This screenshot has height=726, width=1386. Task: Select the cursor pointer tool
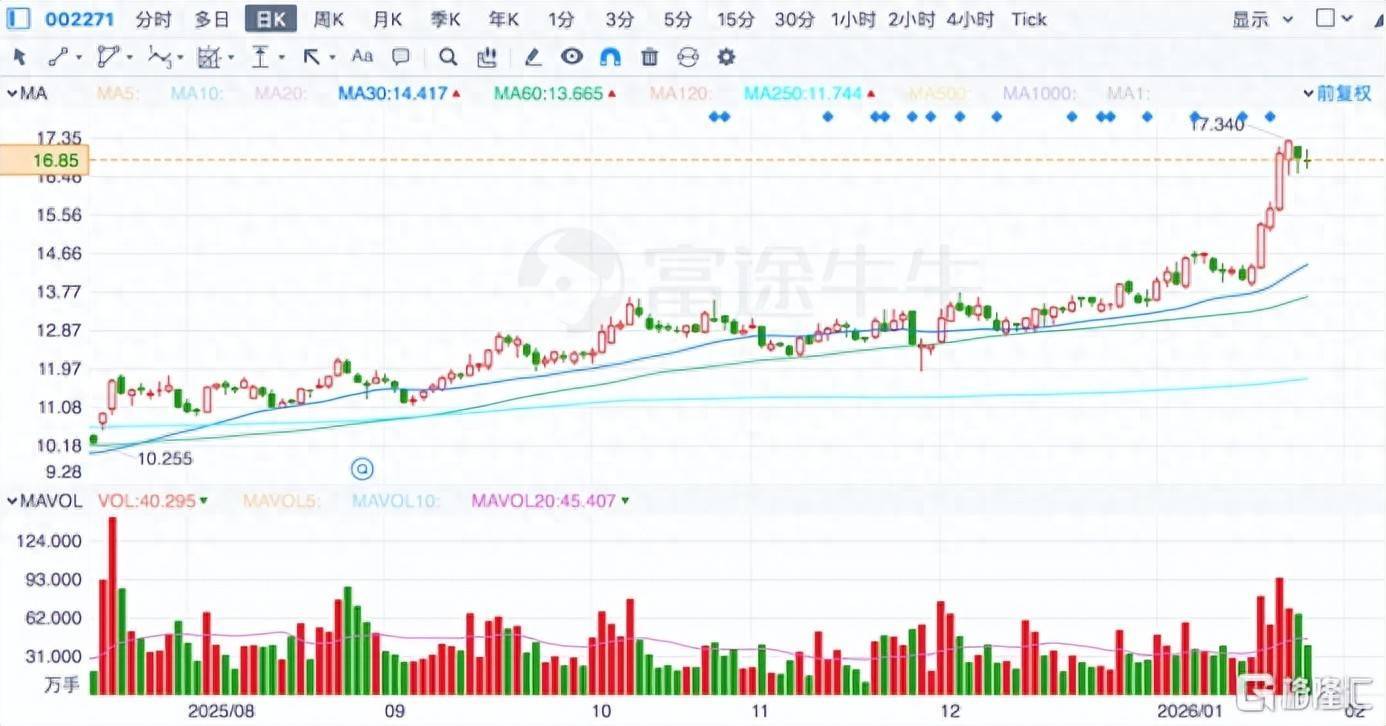coord(19,57)
